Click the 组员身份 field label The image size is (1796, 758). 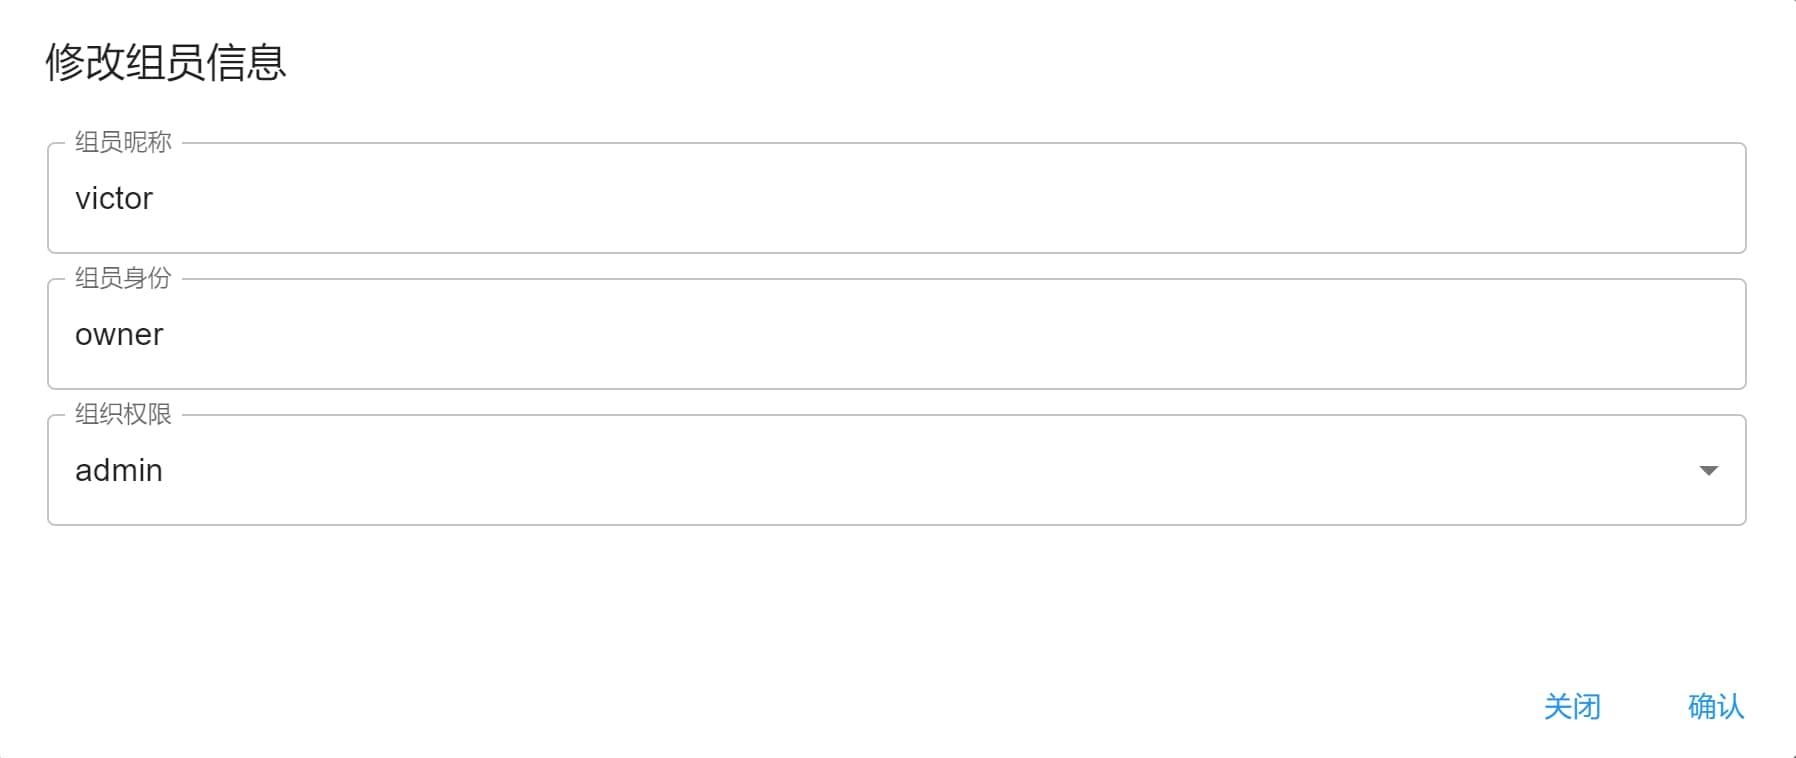click(x=123, y=278)
